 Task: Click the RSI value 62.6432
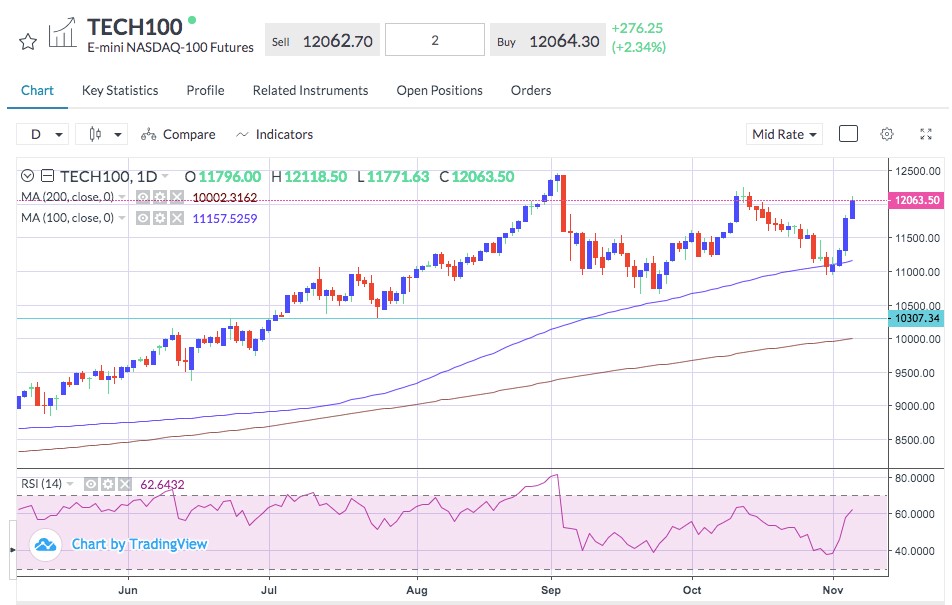(x=162, y=485)
